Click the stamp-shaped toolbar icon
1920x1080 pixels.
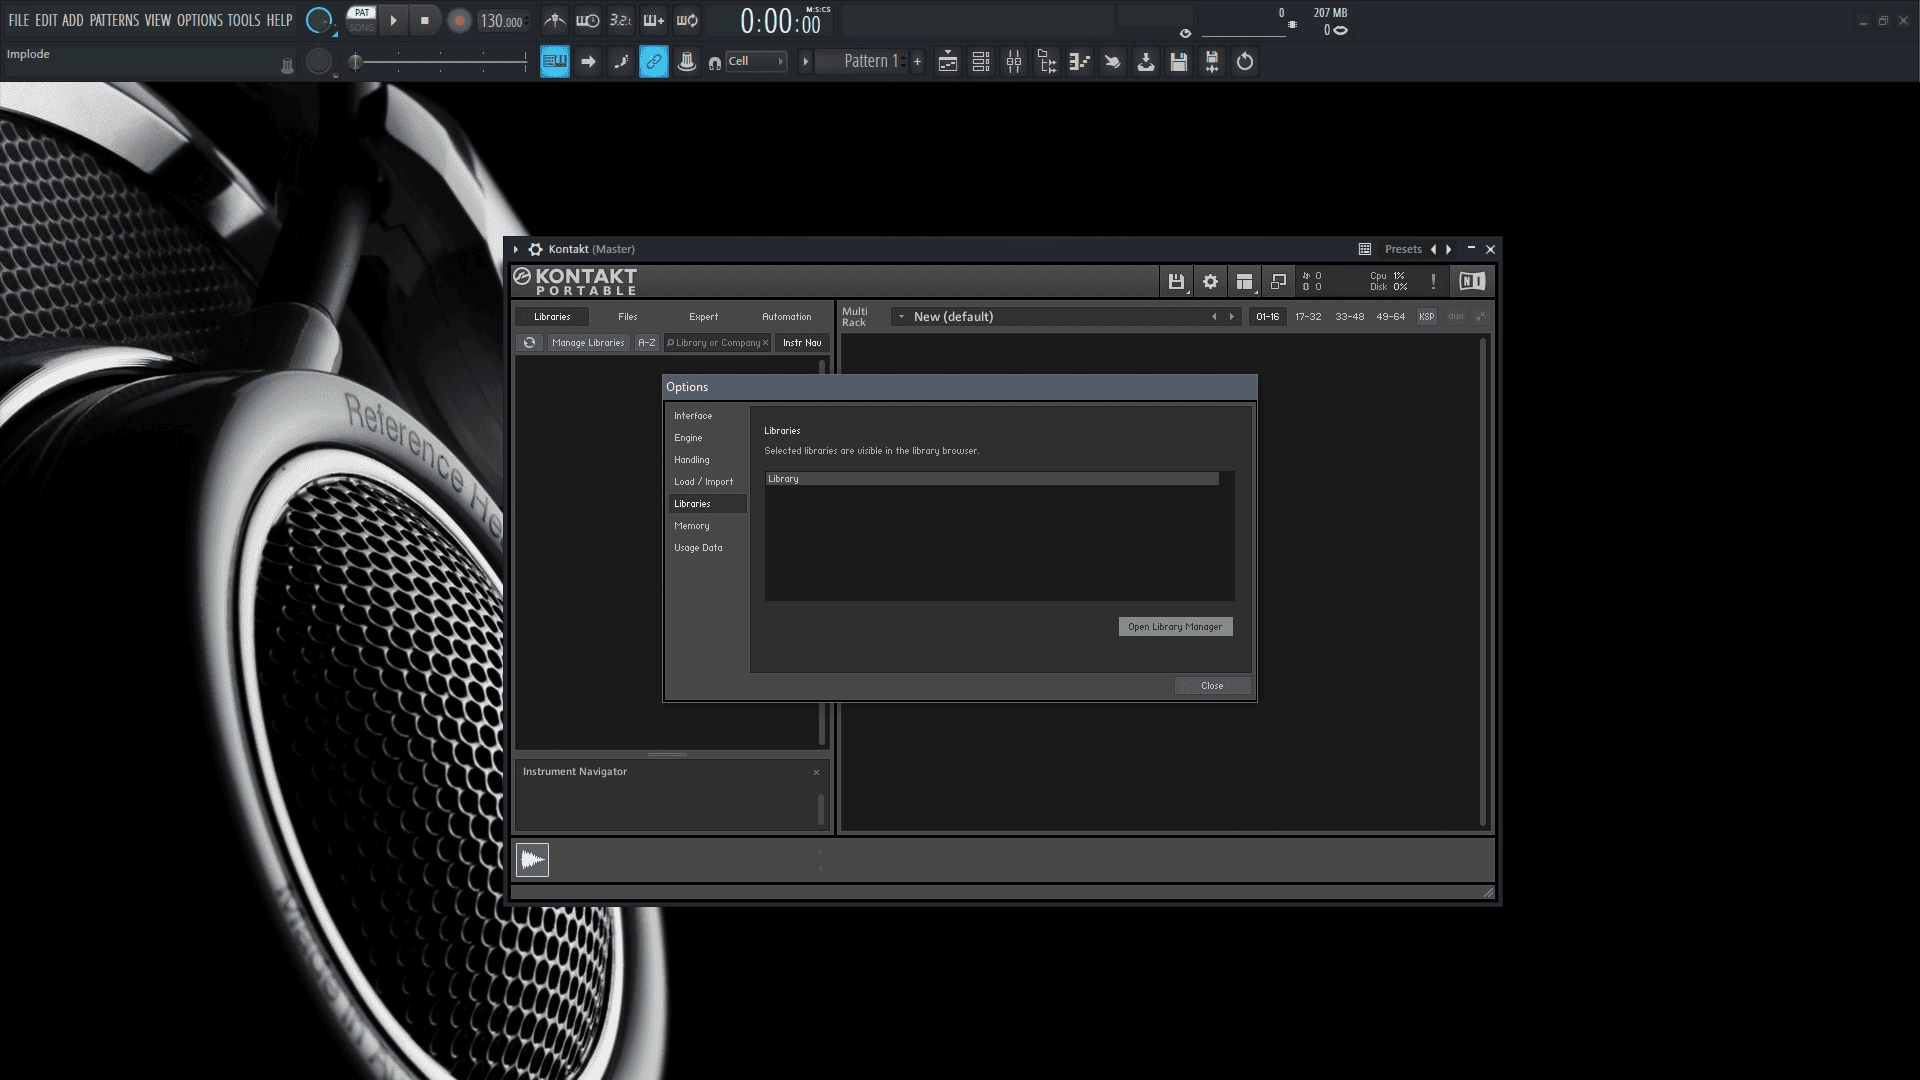tap(687, 62)
